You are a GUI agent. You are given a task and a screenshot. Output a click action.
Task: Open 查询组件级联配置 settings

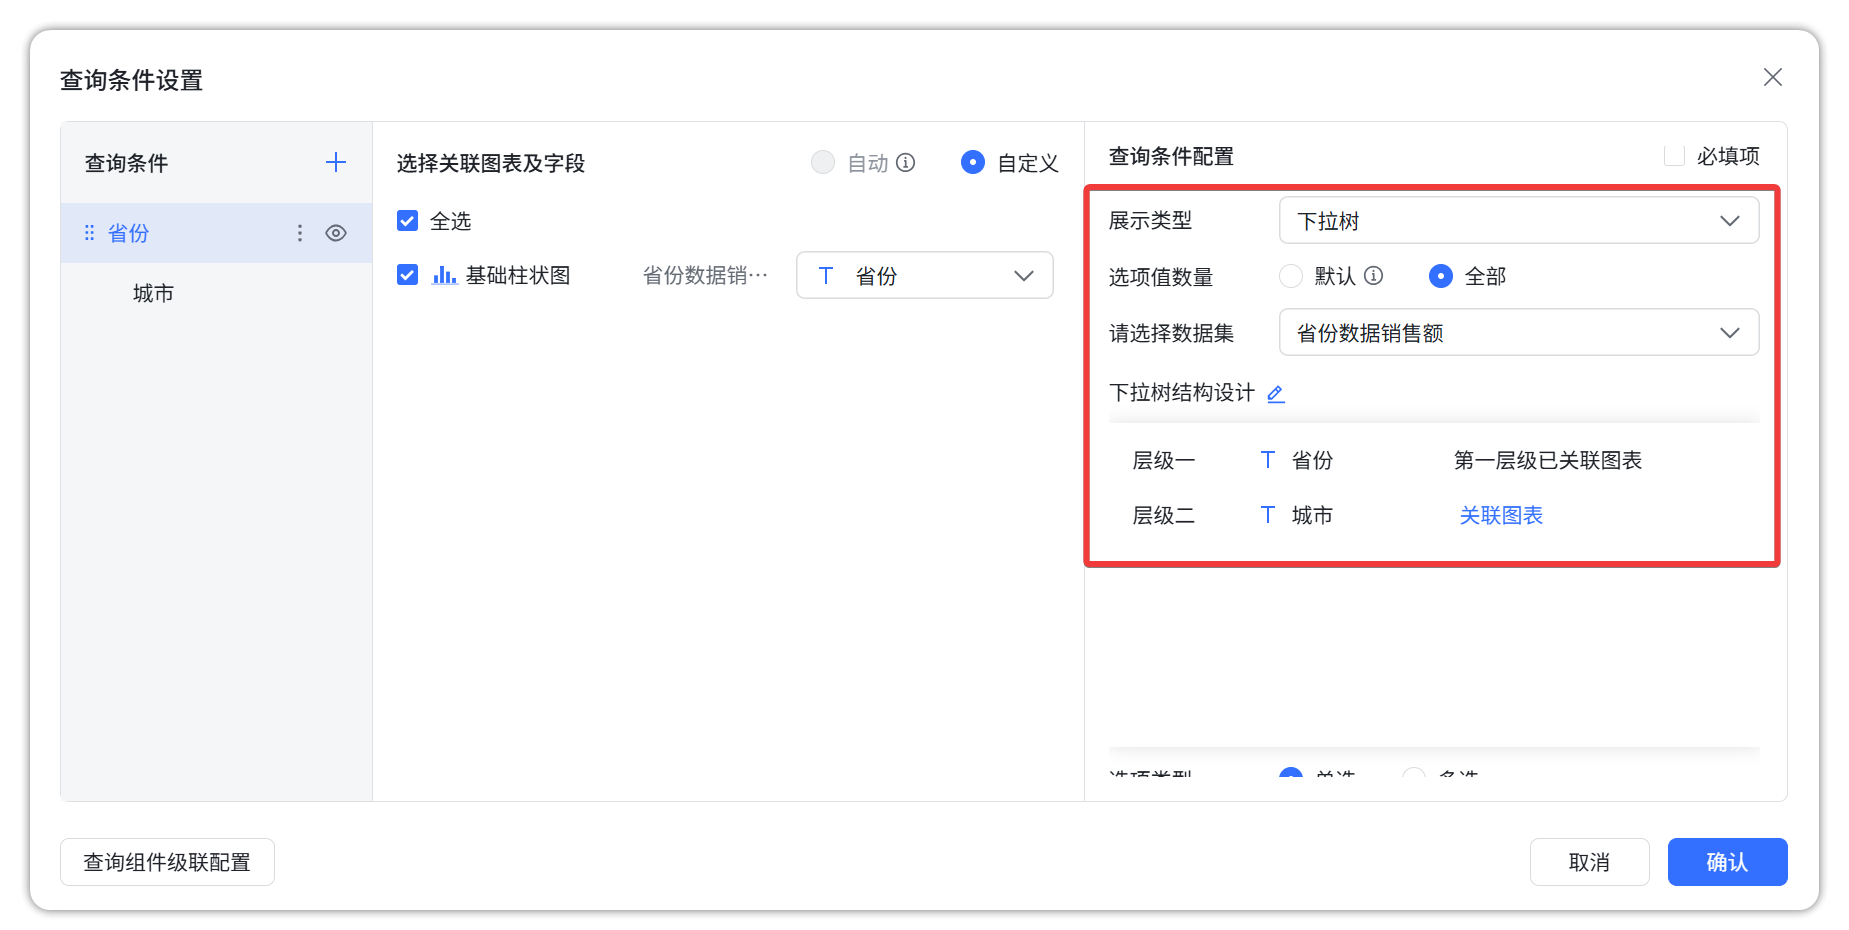point(167,862)
